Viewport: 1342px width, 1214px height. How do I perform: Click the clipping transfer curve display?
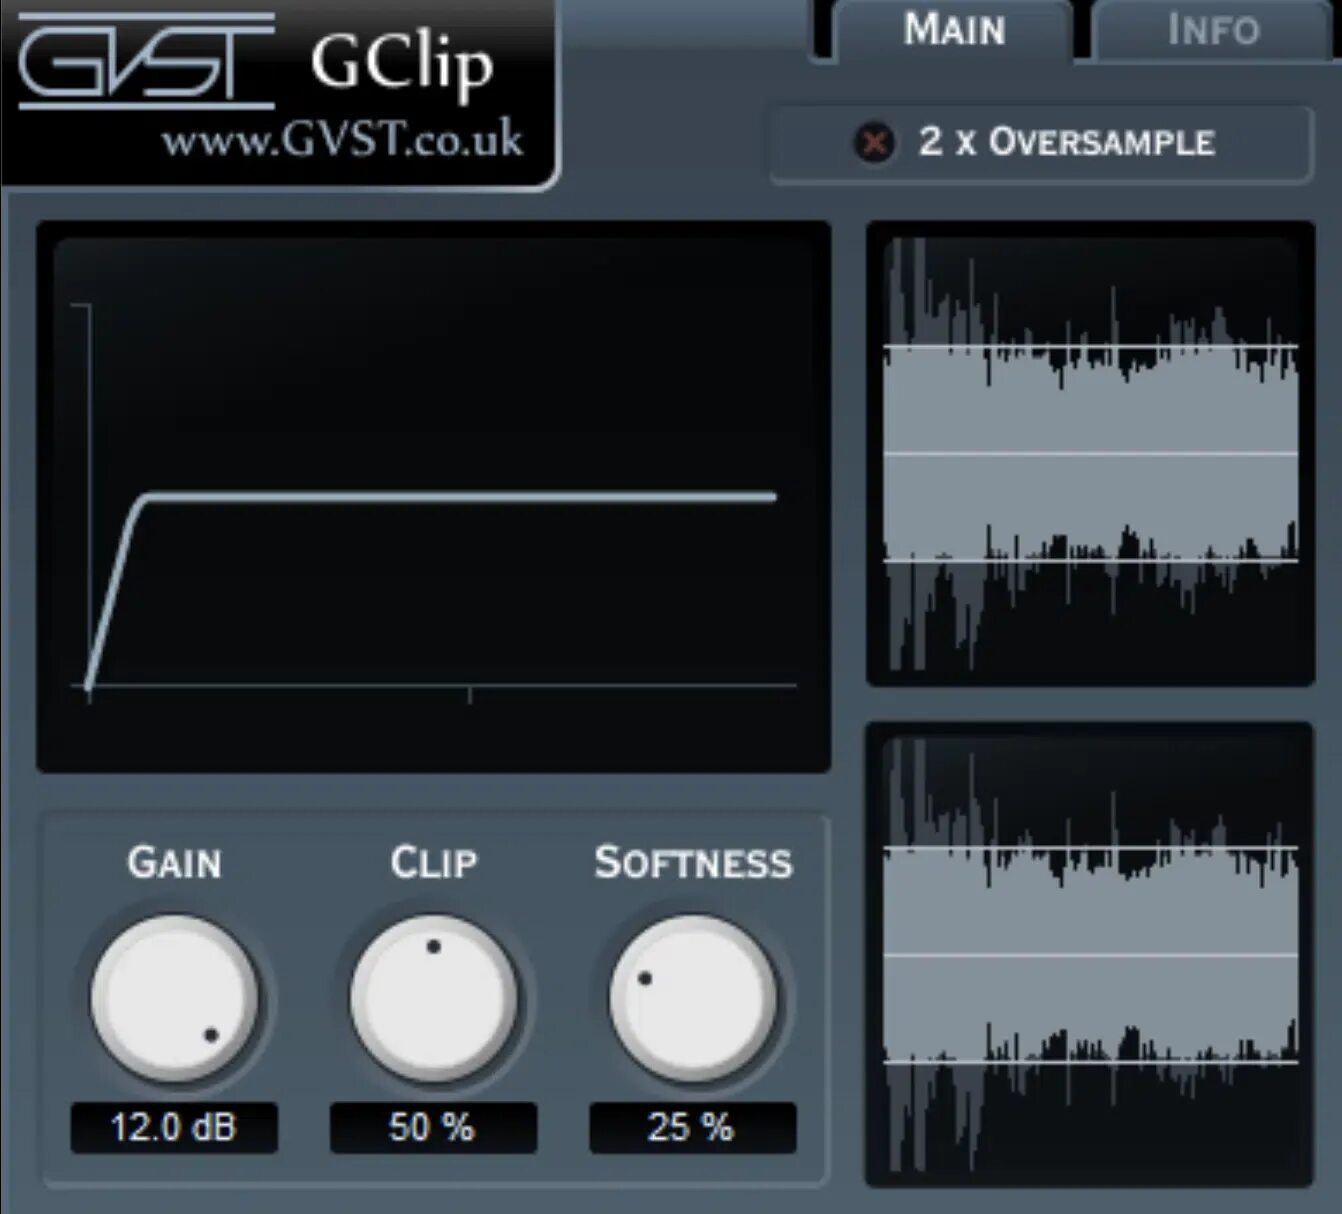(x=433, y=497)
